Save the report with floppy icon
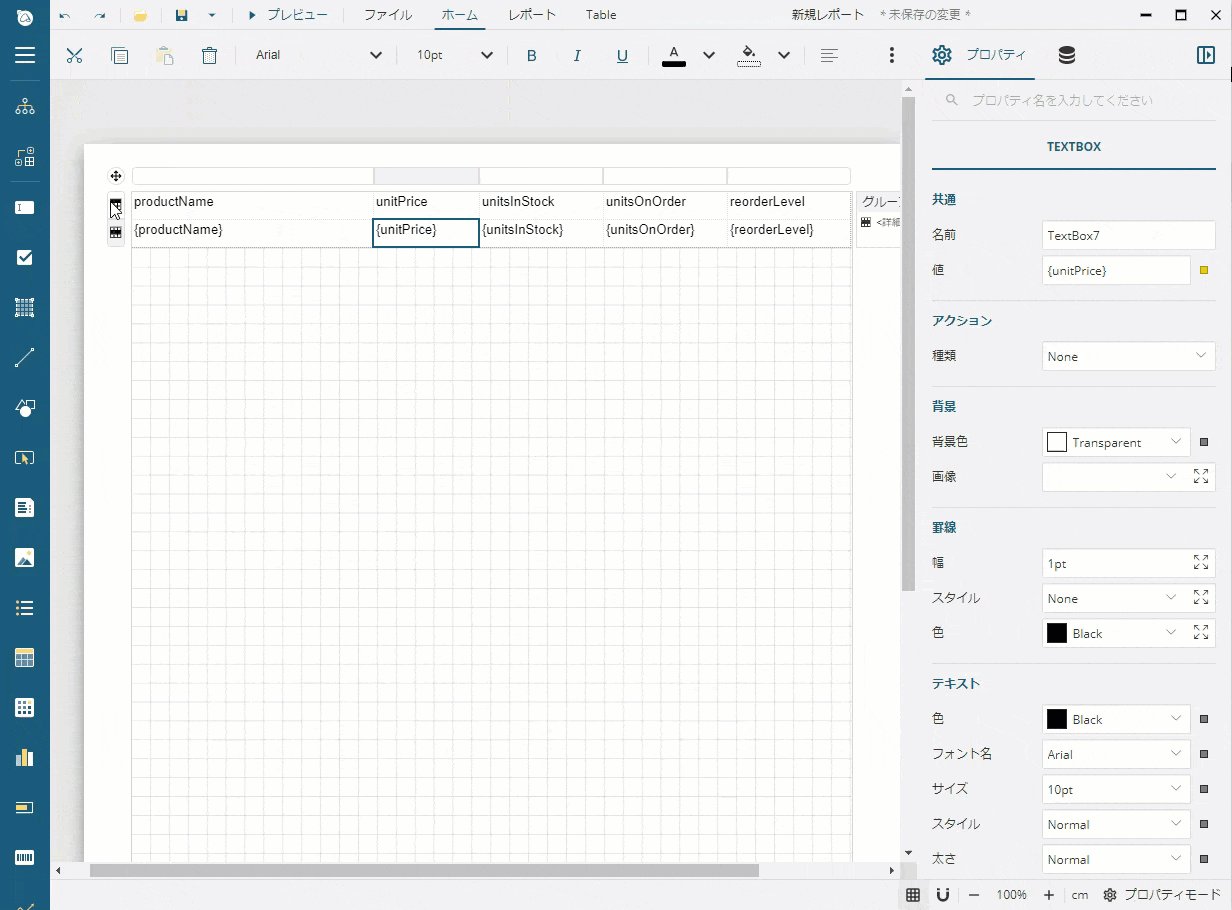1232x910 pixels. coord(181,16)
